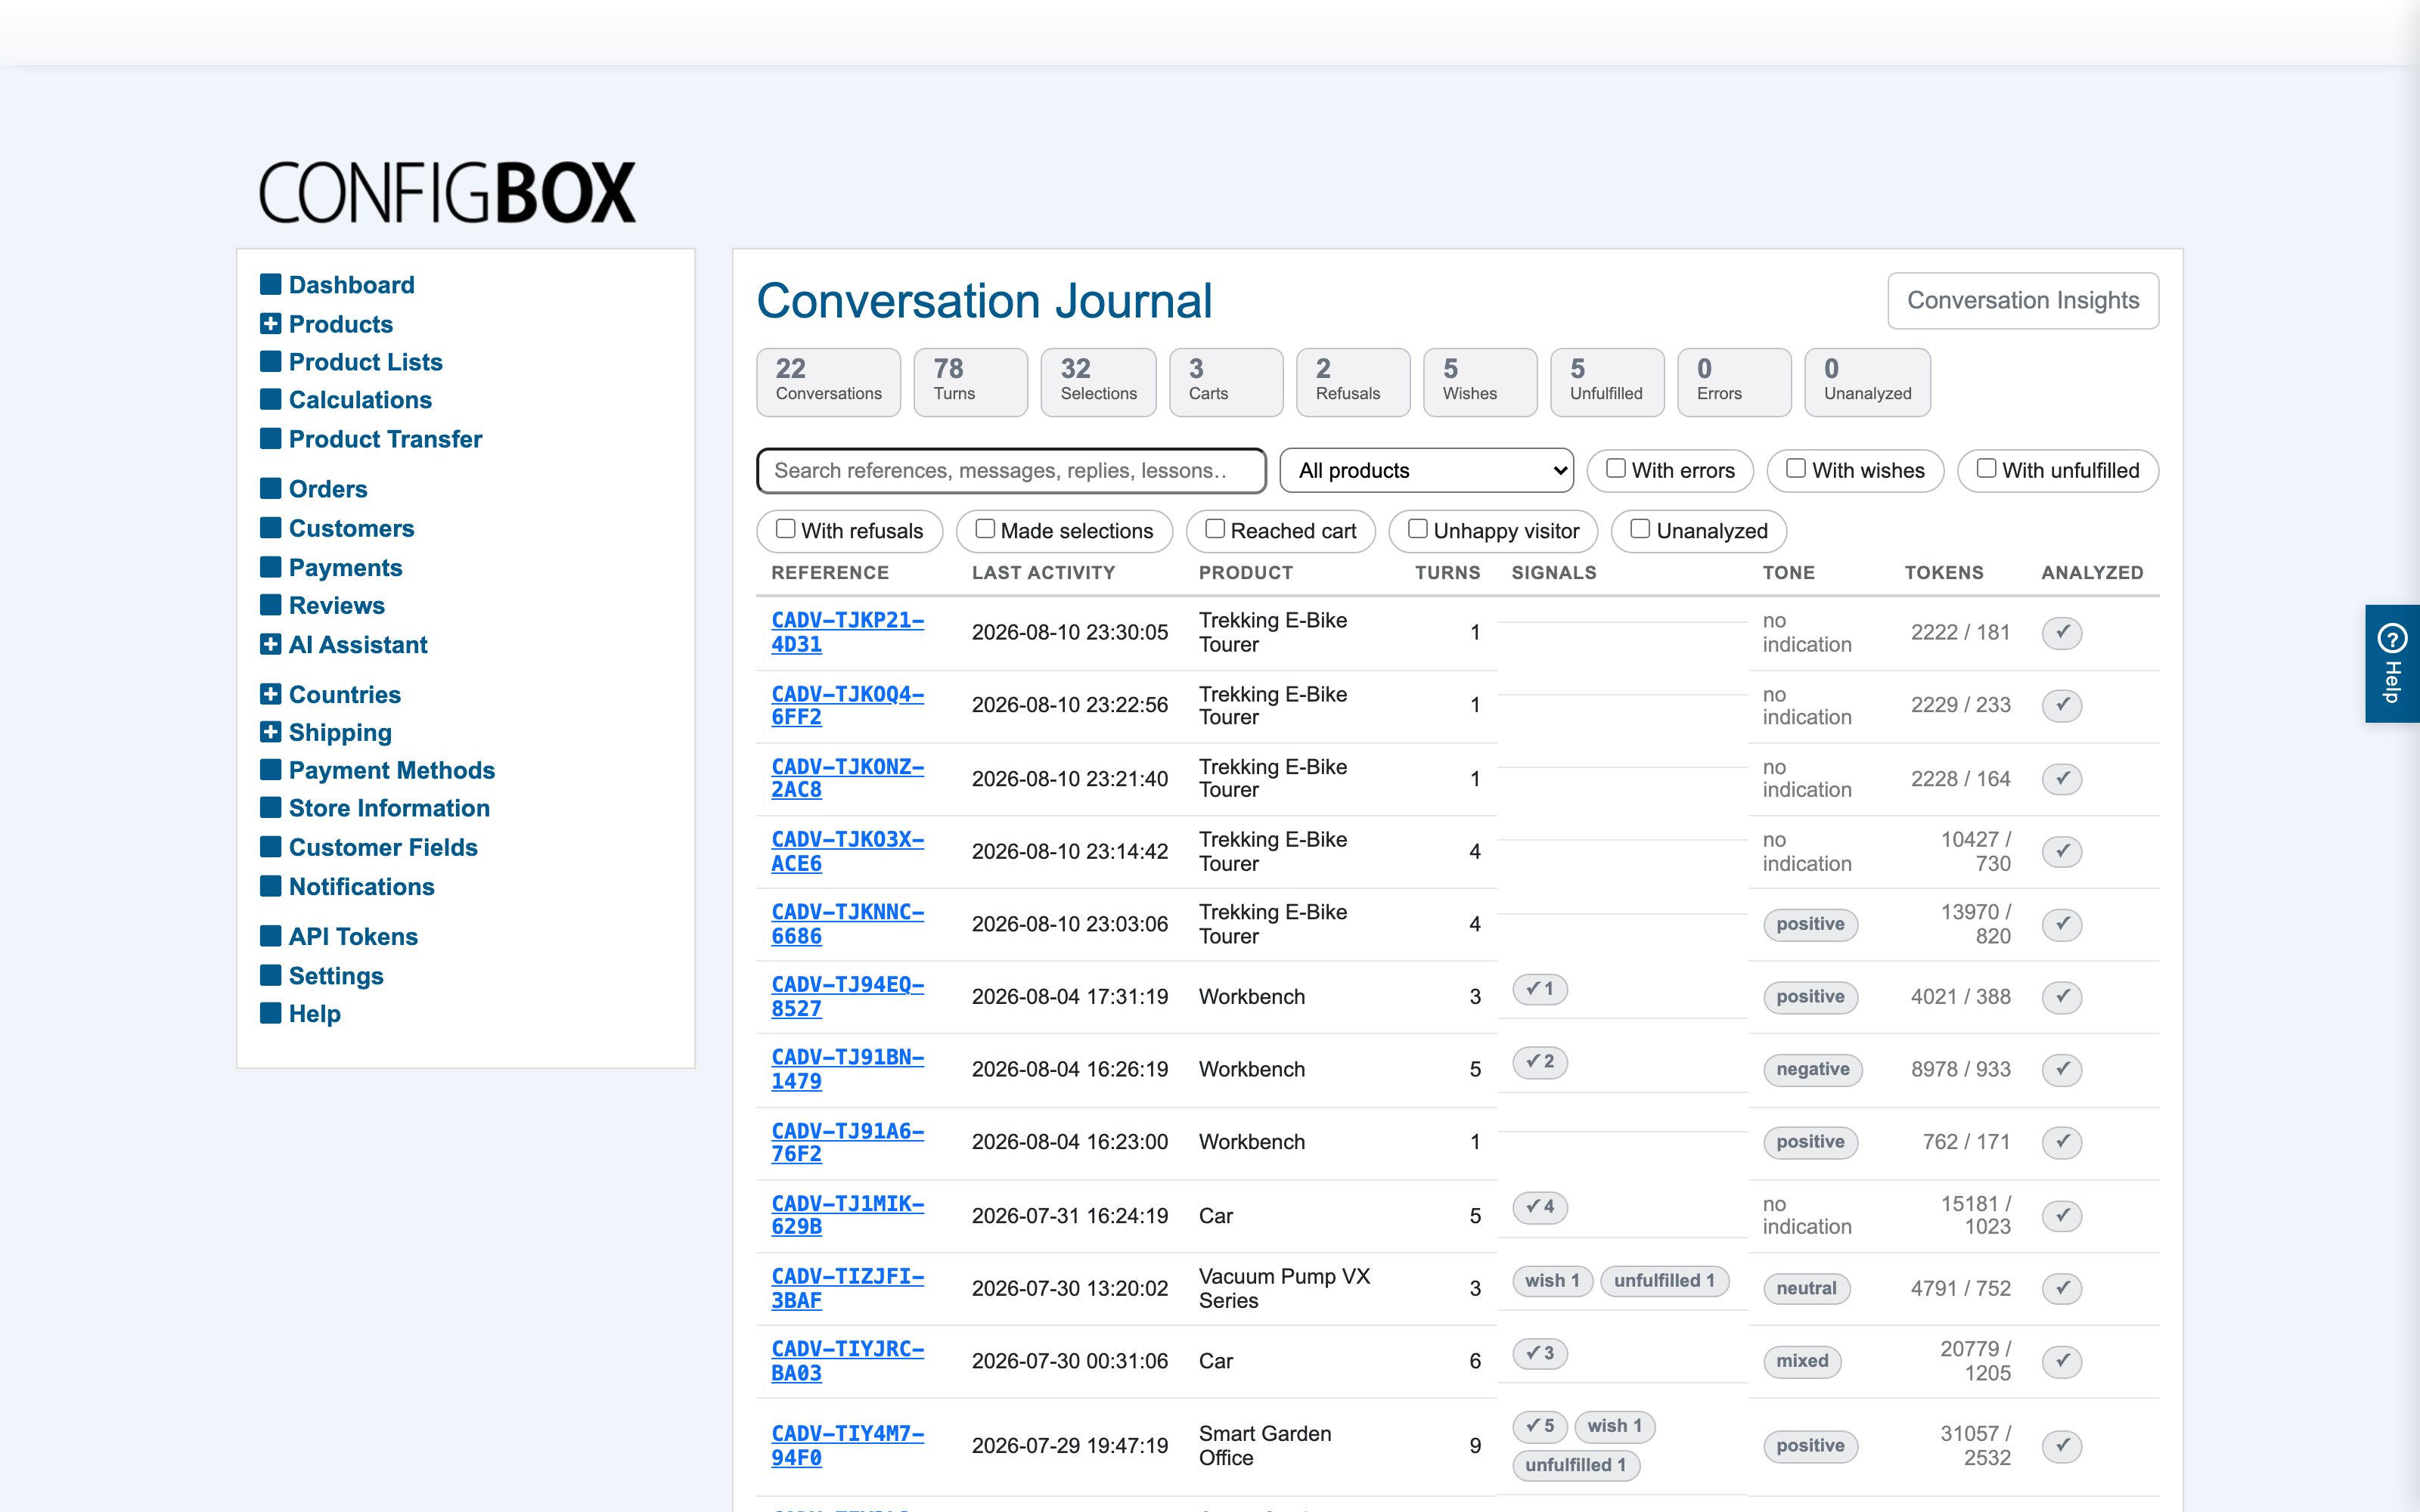Screen dimensions: 2420x1512
Task: Click the Reviews square icon
Action: 270,604
